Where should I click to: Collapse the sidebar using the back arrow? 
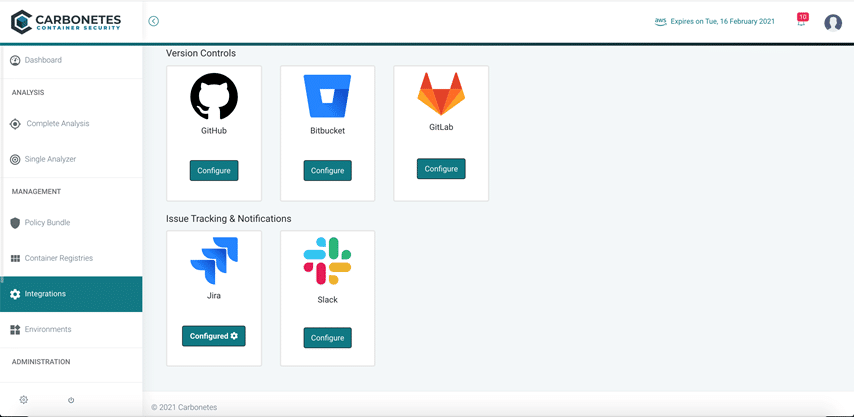click(x=154, y=21)
